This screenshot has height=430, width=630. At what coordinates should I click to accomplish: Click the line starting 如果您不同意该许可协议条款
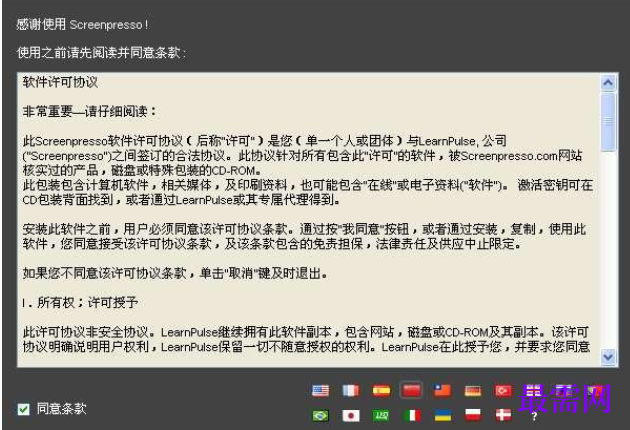175,273
